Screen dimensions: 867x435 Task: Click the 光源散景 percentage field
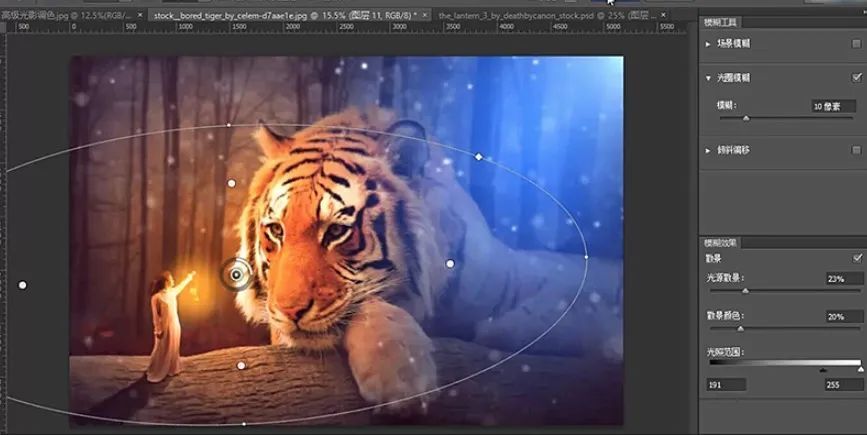click(842, 278)
